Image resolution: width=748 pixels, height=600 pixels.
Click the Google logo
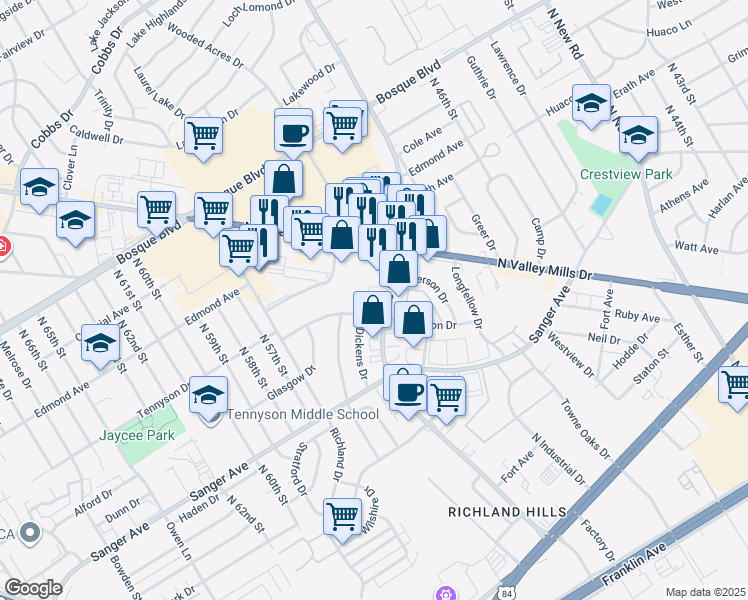pyautogui.click(x=33, y=587)
